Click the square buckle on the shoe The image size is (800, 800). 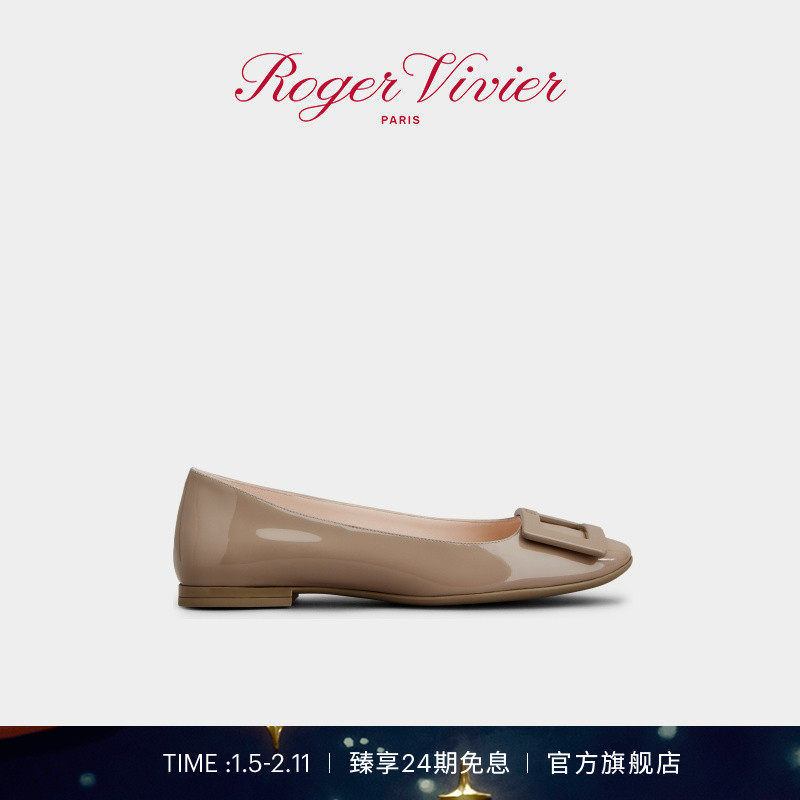560,532
